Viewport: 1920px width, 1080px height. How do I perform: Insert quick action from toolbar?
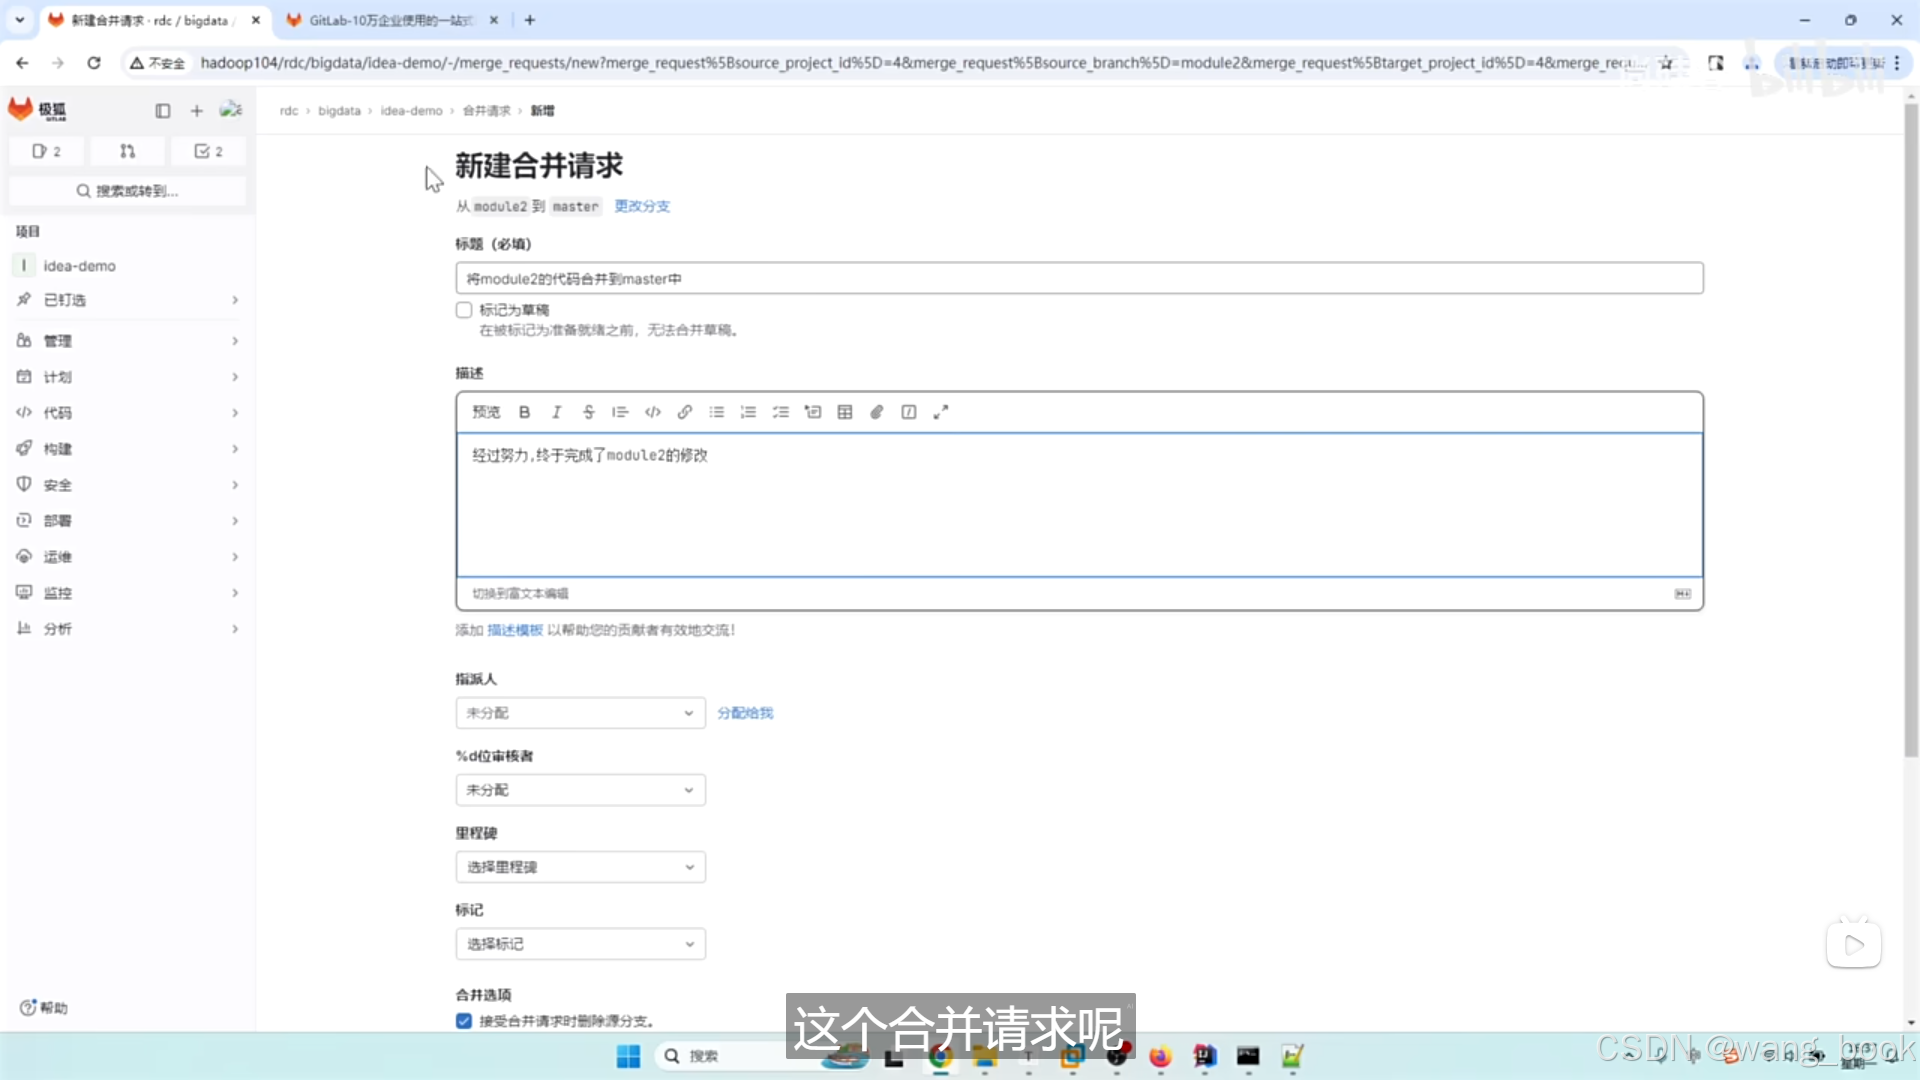(x=908, y=412)
